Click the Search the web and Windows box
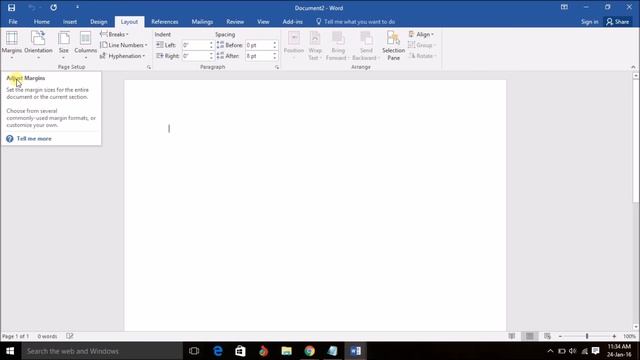This screenshot has width=640, height=360. coord(102,351)
